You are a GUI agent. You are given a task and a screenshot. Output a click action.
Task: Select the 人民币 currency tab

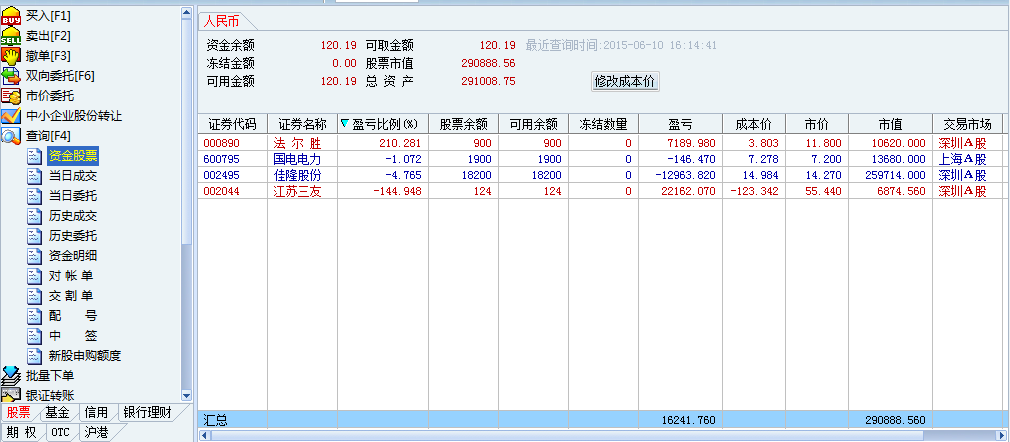point(222,21)
